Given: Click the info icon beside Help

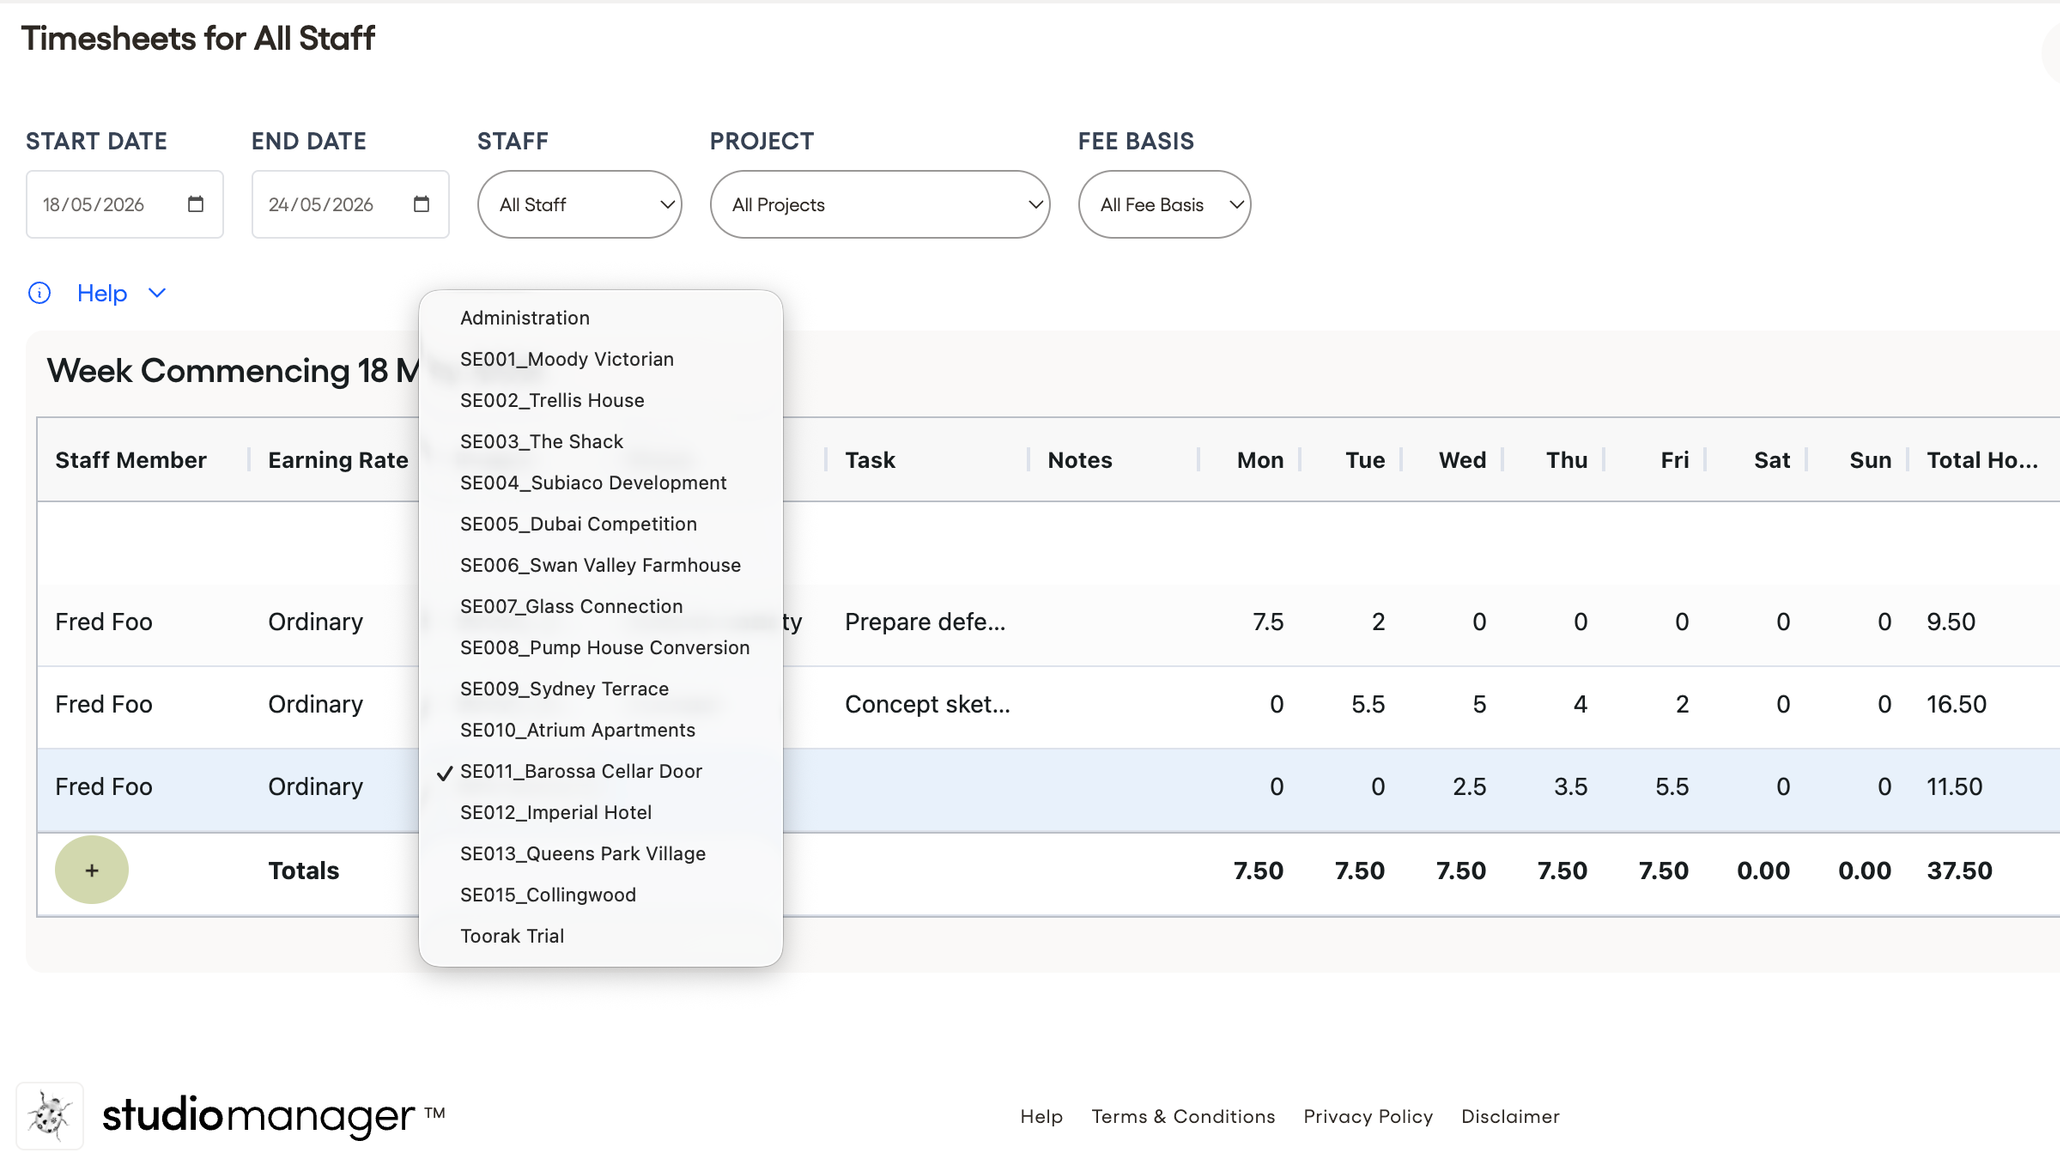Looking at the screenshot, I should [39, 293].
